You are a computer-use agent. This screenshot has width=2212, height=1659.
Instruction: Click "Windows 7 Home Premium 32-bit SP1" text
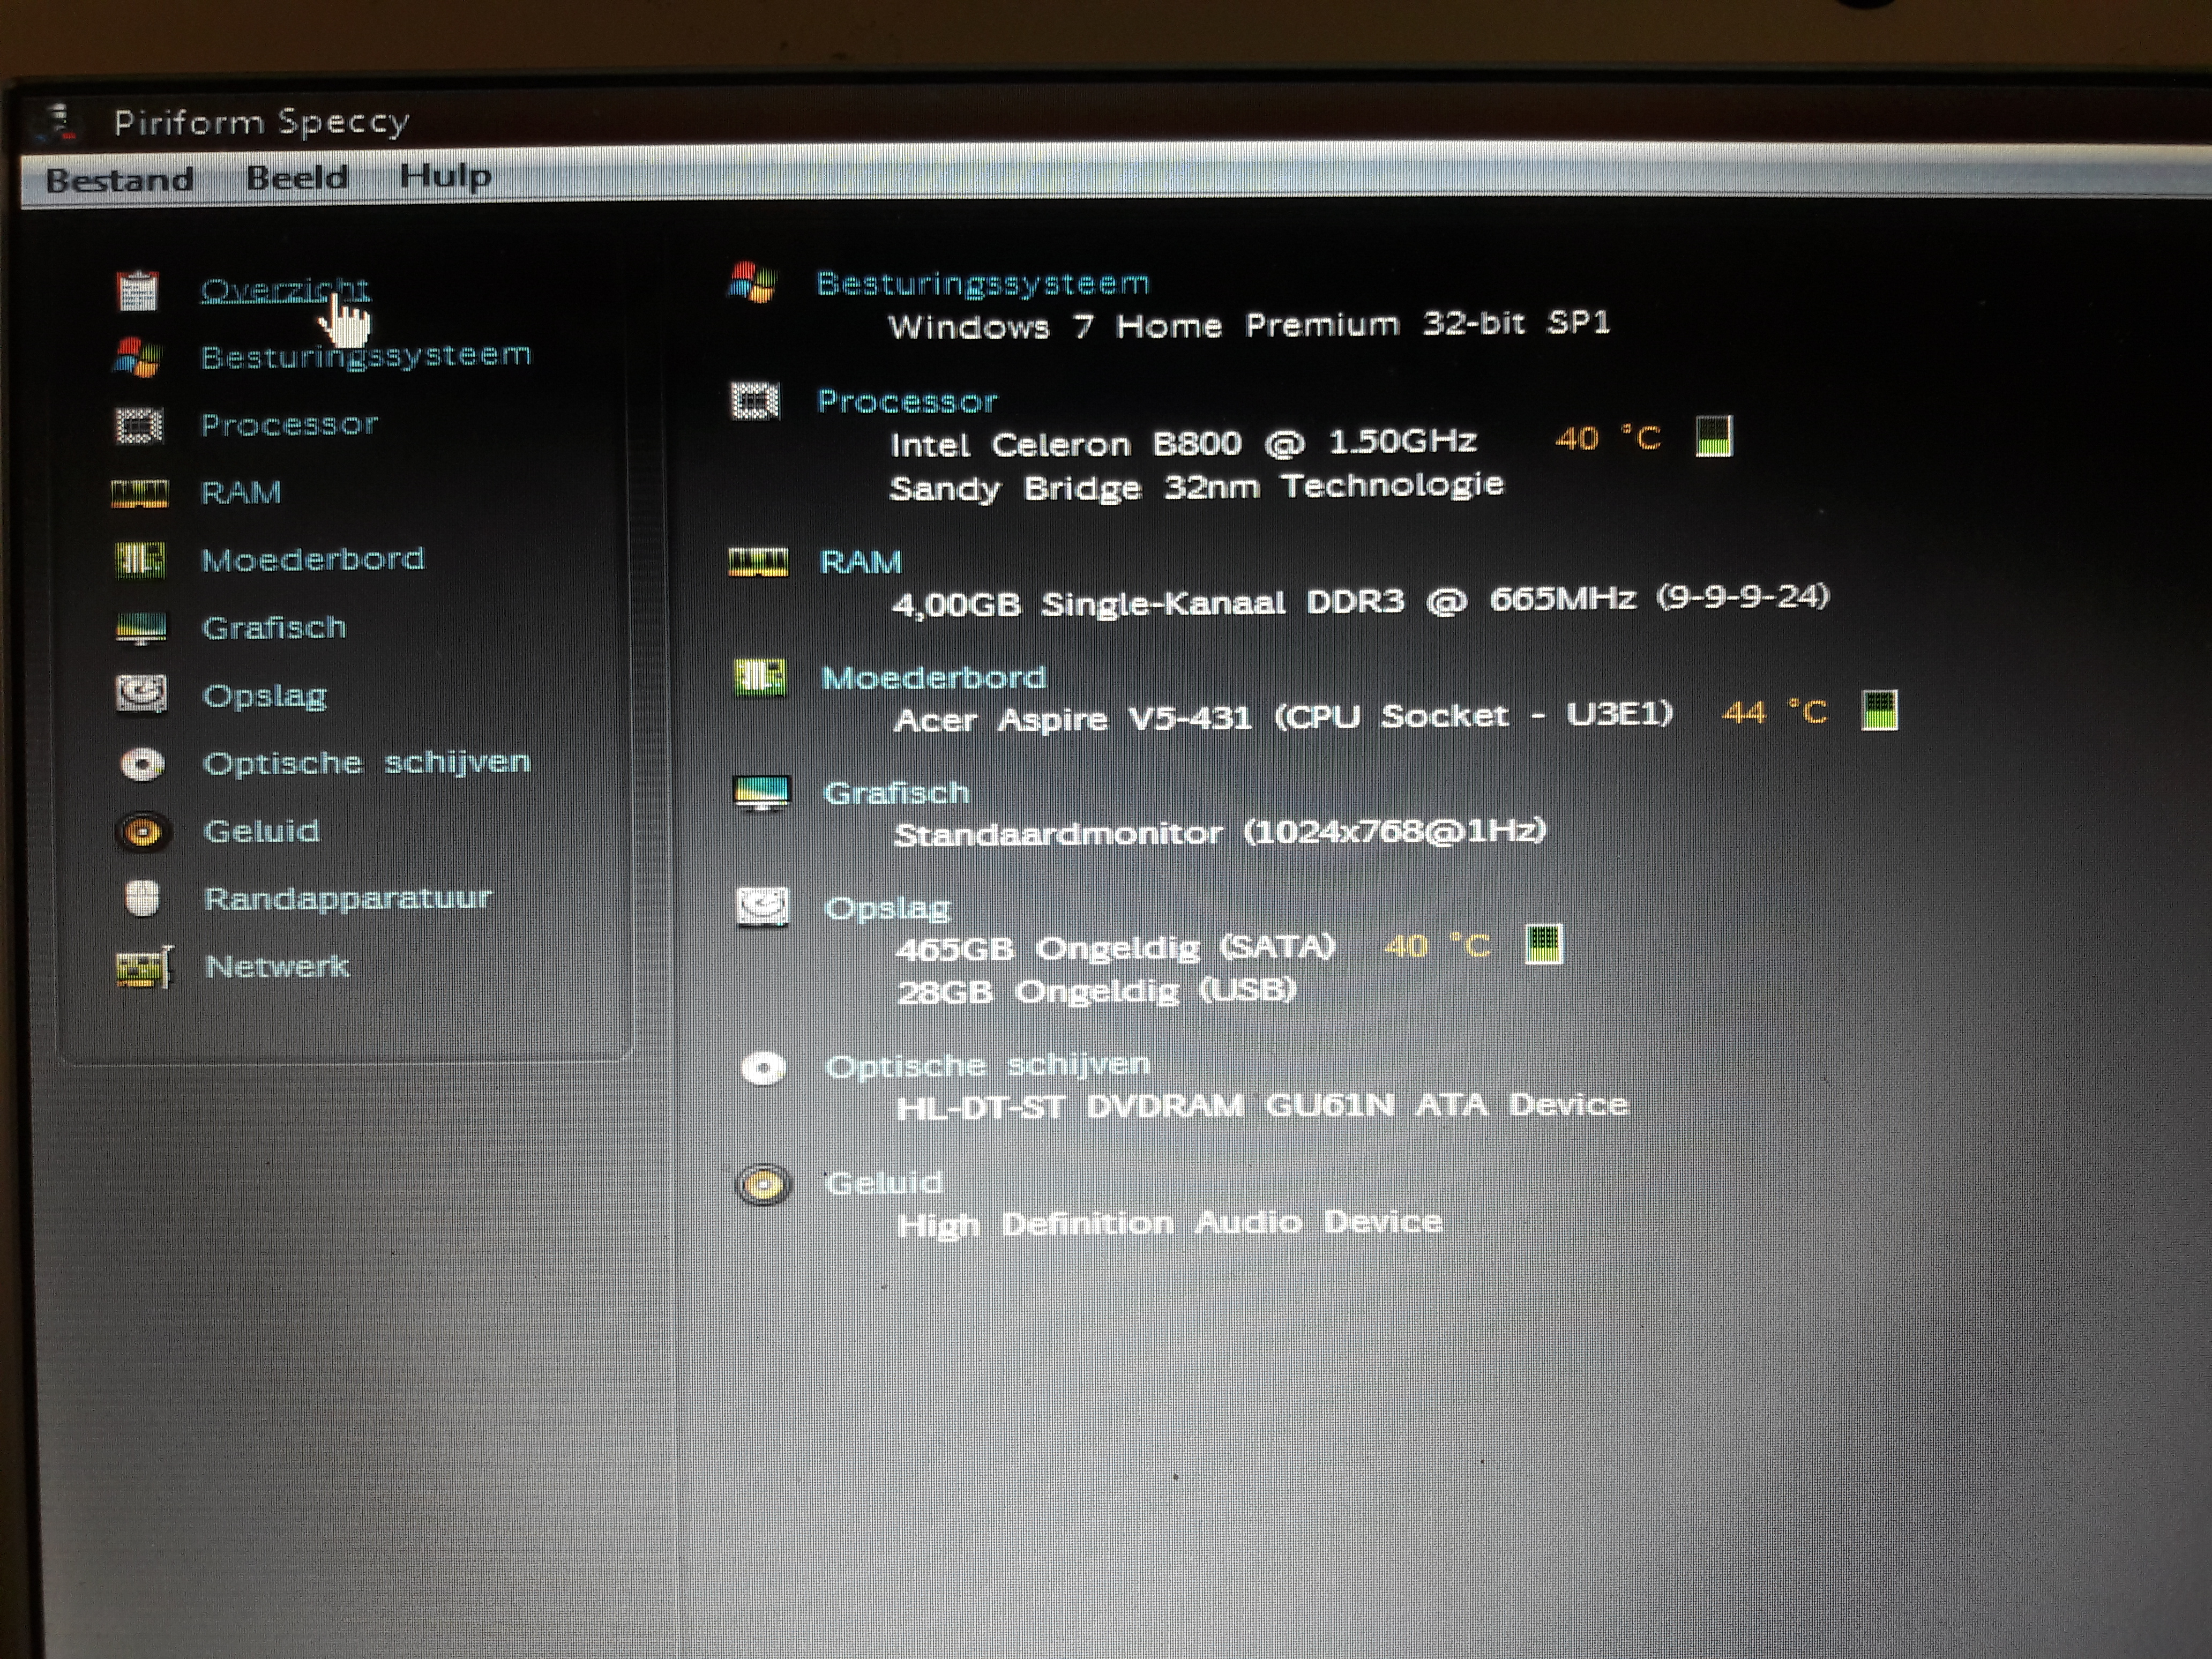pyautogui.click(x=1249, y=325)
